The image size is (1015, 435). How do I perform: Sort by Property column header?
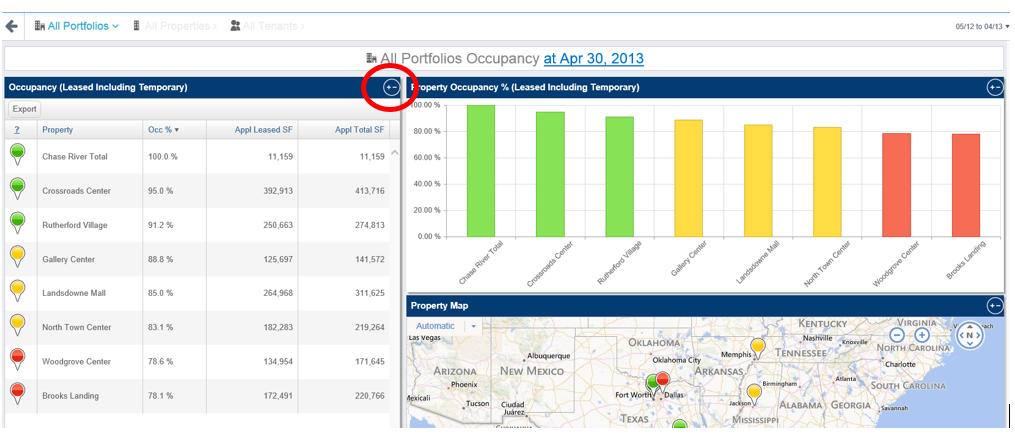pos(58,130)
